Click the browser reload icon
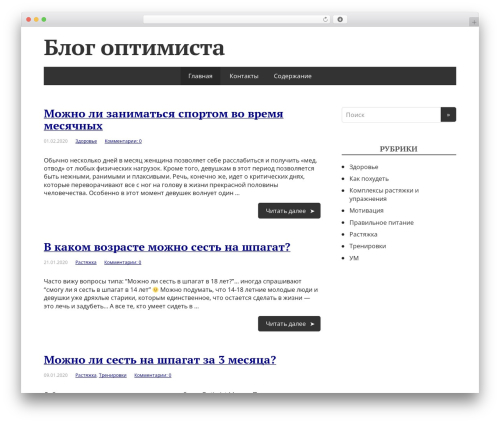This screenshot has width=500, height=423. 325,20
